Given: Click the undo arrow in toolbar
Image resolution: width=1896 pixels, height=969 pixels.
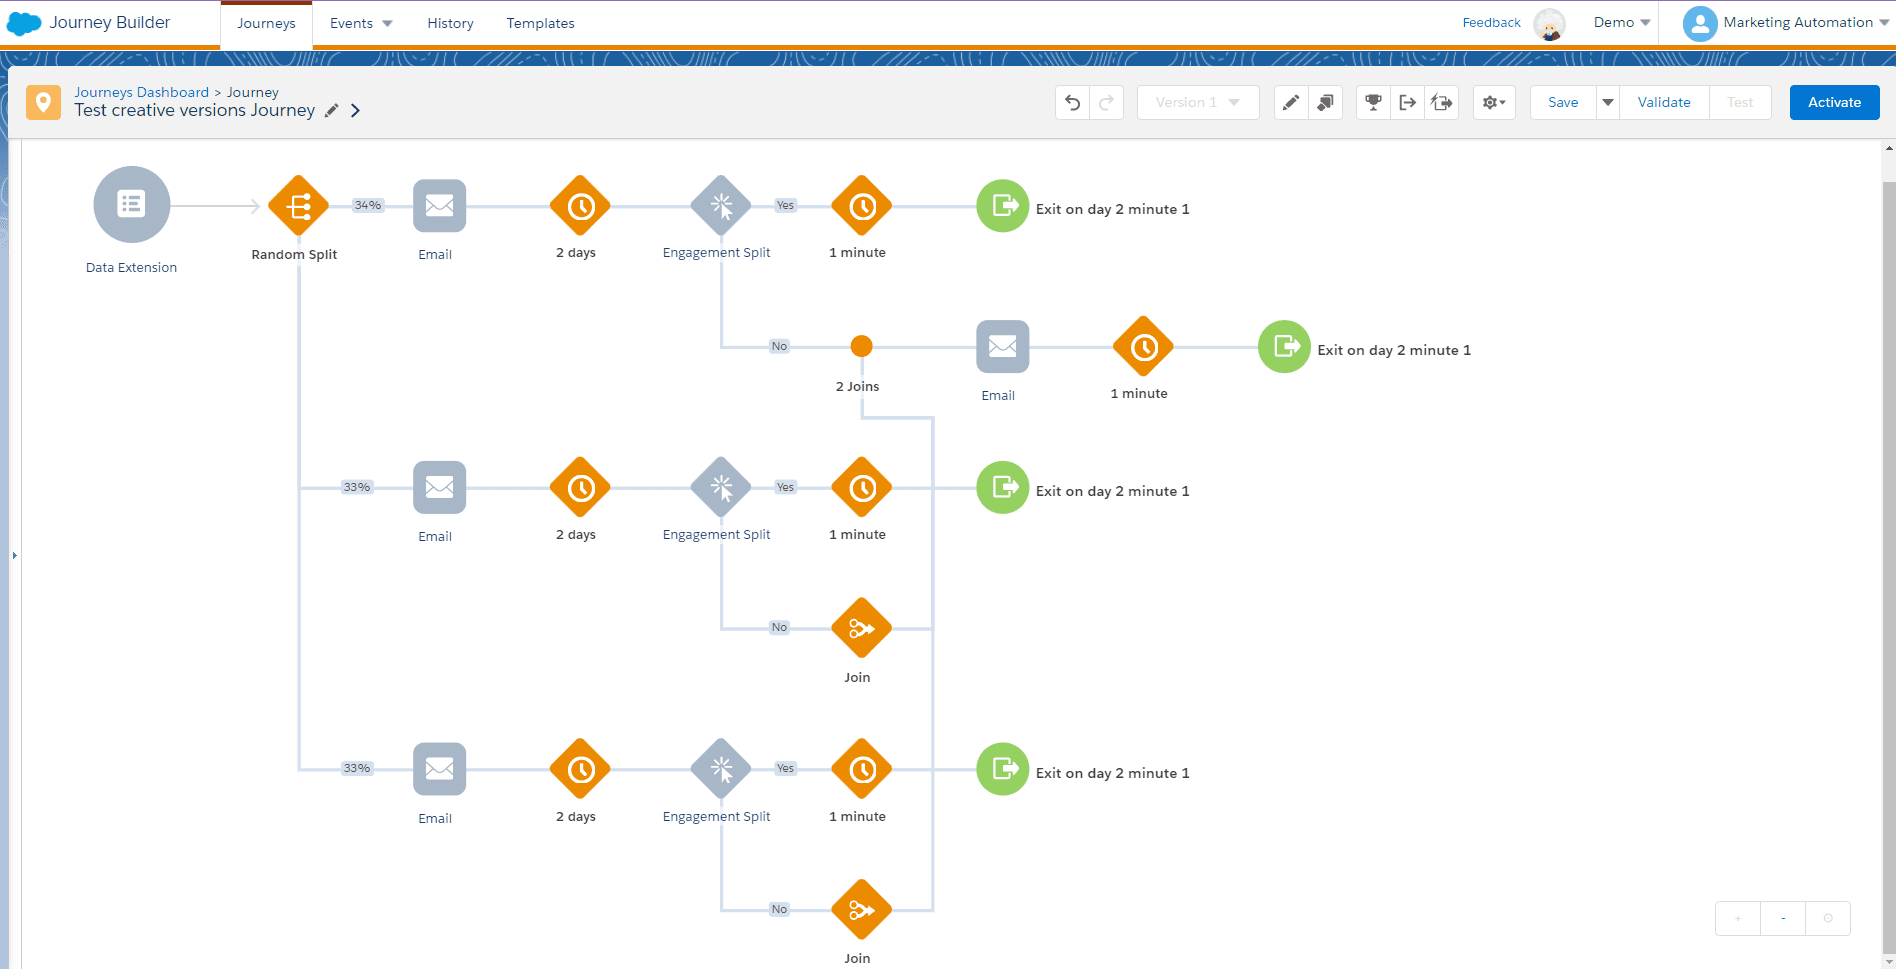Looking at the screenshot, I should point(1072,103).
